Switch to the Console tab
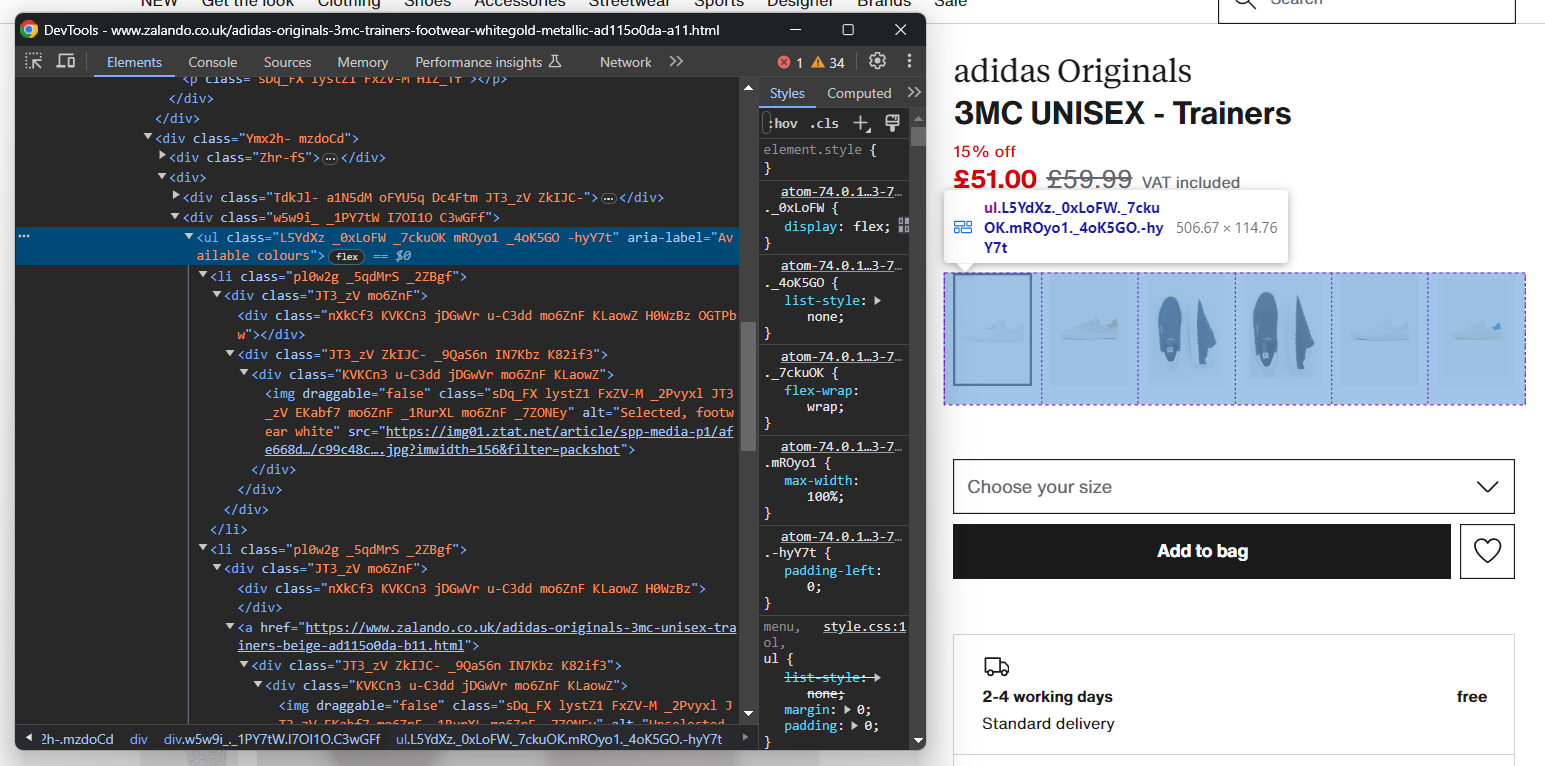The height and width of the screenshot is (766, 1545). 212,62
